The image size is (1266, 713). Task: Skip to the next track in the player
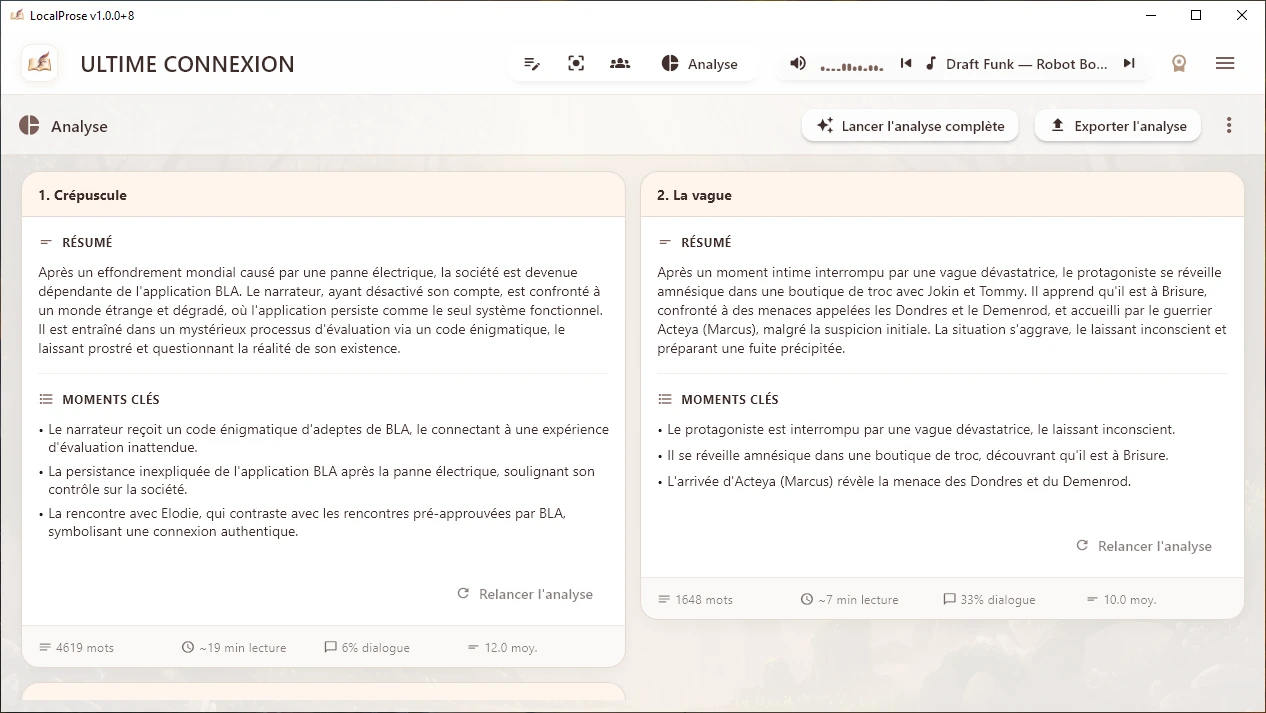tap(1129, 63)
